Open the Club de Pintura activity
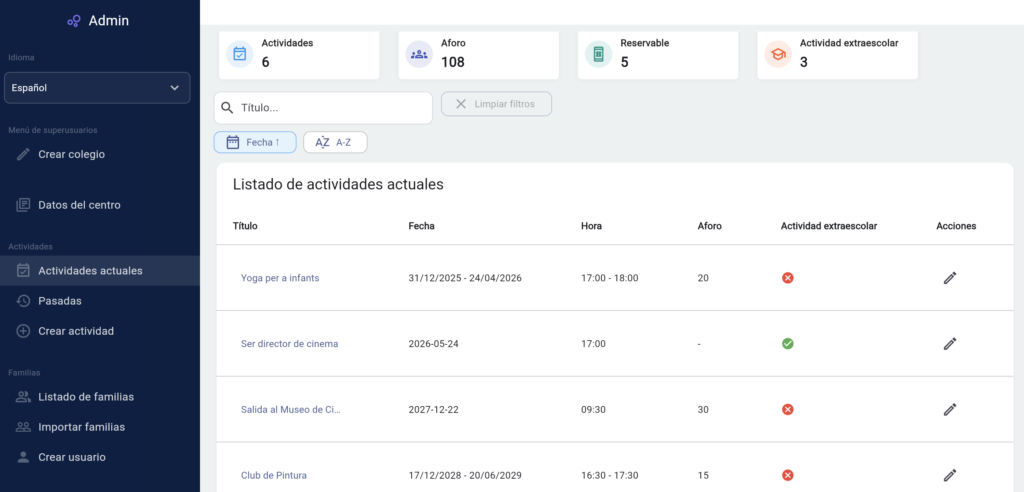Screen dimensions: 1024x492 coord(274,475)
